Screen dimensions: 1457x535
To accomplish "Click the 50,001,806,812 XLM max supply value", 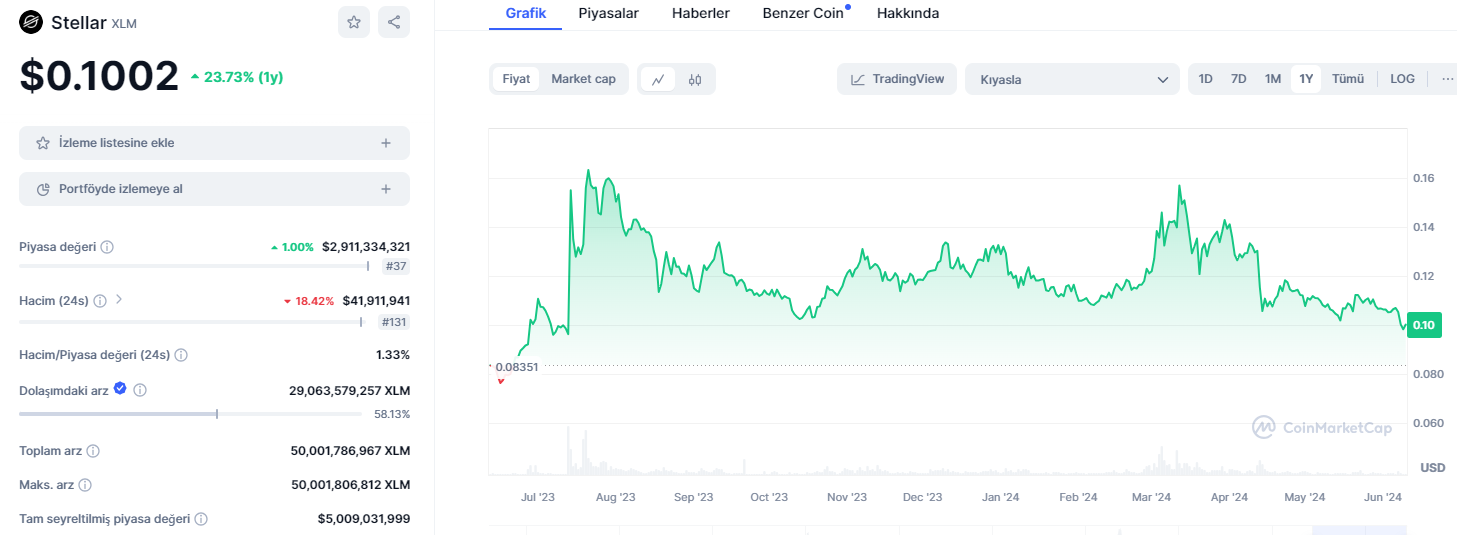I will click(x=350, y=485).
